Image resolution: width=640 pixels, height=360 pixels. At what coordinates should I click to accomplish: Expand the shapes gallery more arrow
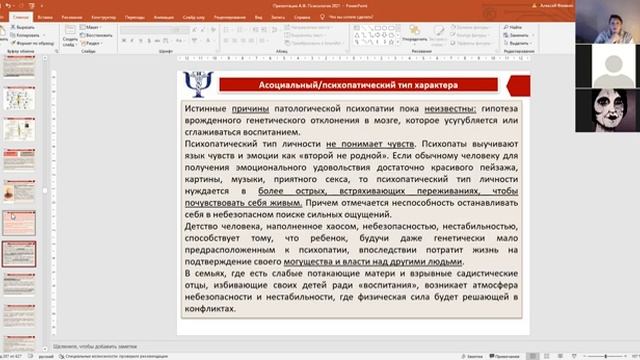[398, 42]
